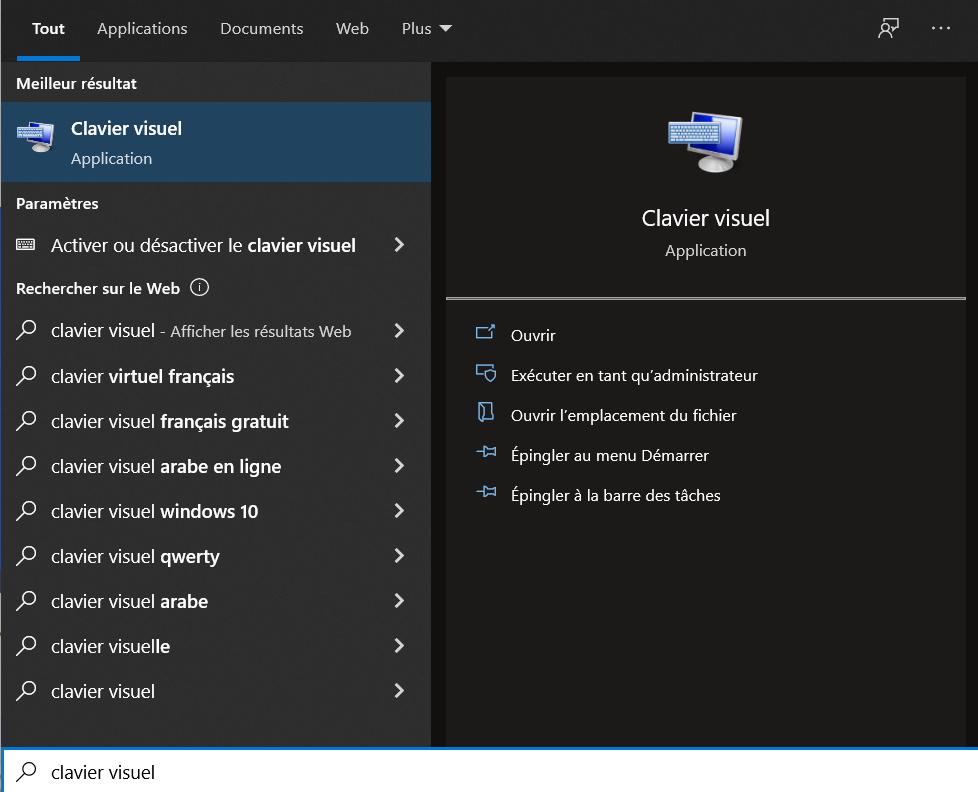Click the administrator shield icon
The height and width of the screenshot is (792, 978).
click(486, 373)
